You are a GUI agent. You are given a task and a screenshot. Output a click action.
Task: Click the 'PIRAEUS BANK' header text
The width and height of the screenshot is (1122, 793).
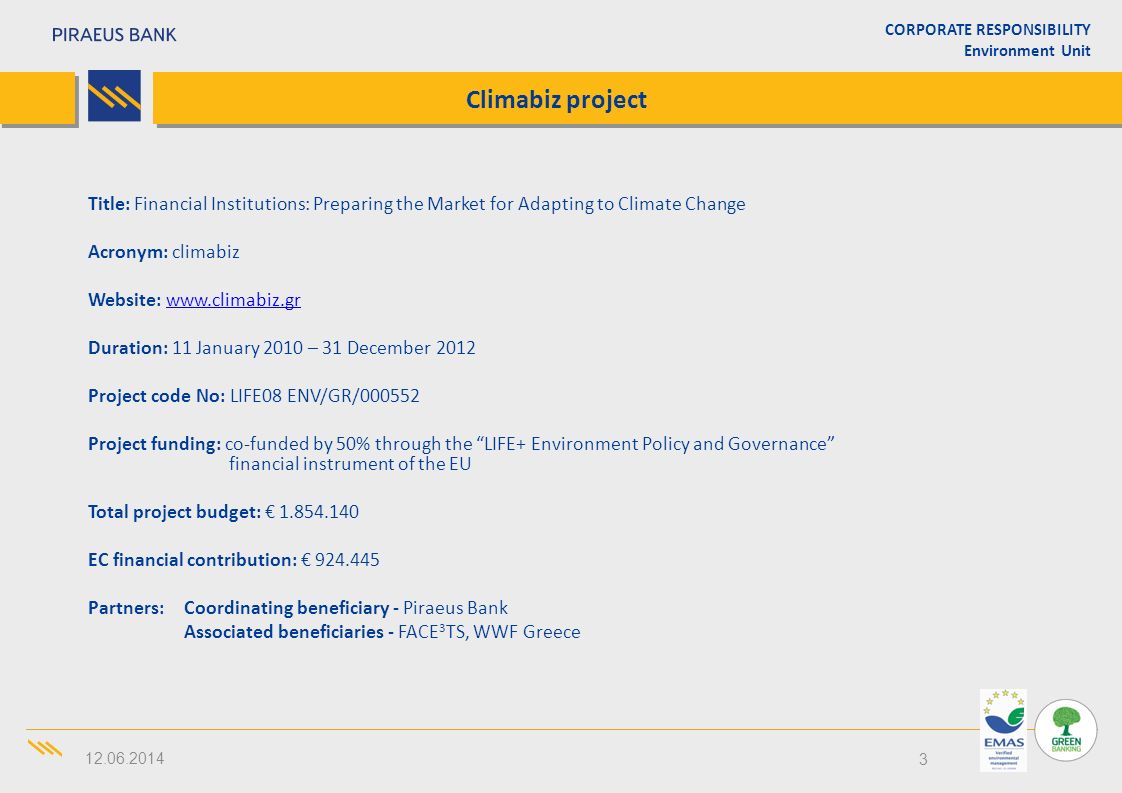pos(114,35)
